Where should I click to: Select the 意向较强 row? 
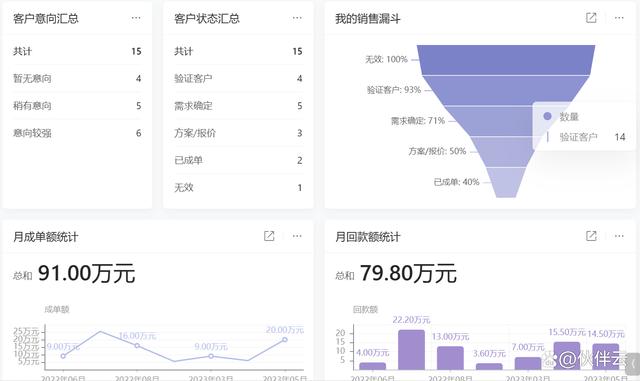pyautogui.click(x=77, y=133)
